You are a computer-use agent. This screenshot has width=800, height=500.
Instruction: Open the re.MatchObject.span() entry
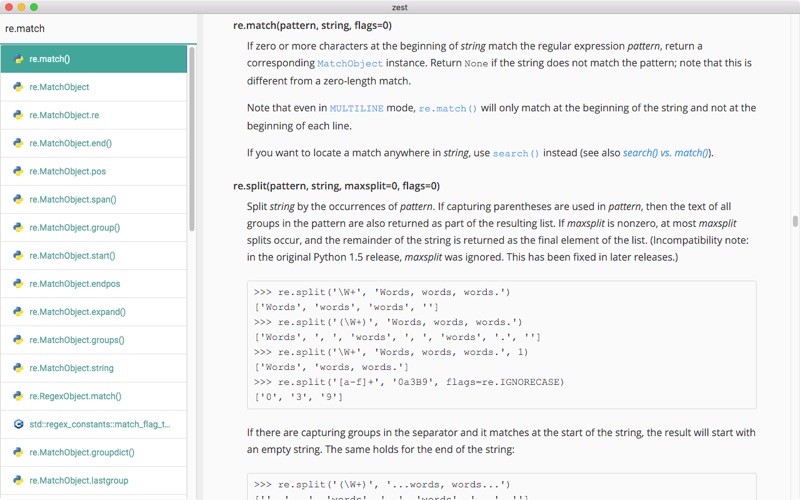pyautogui.click(x=94, y=199)
